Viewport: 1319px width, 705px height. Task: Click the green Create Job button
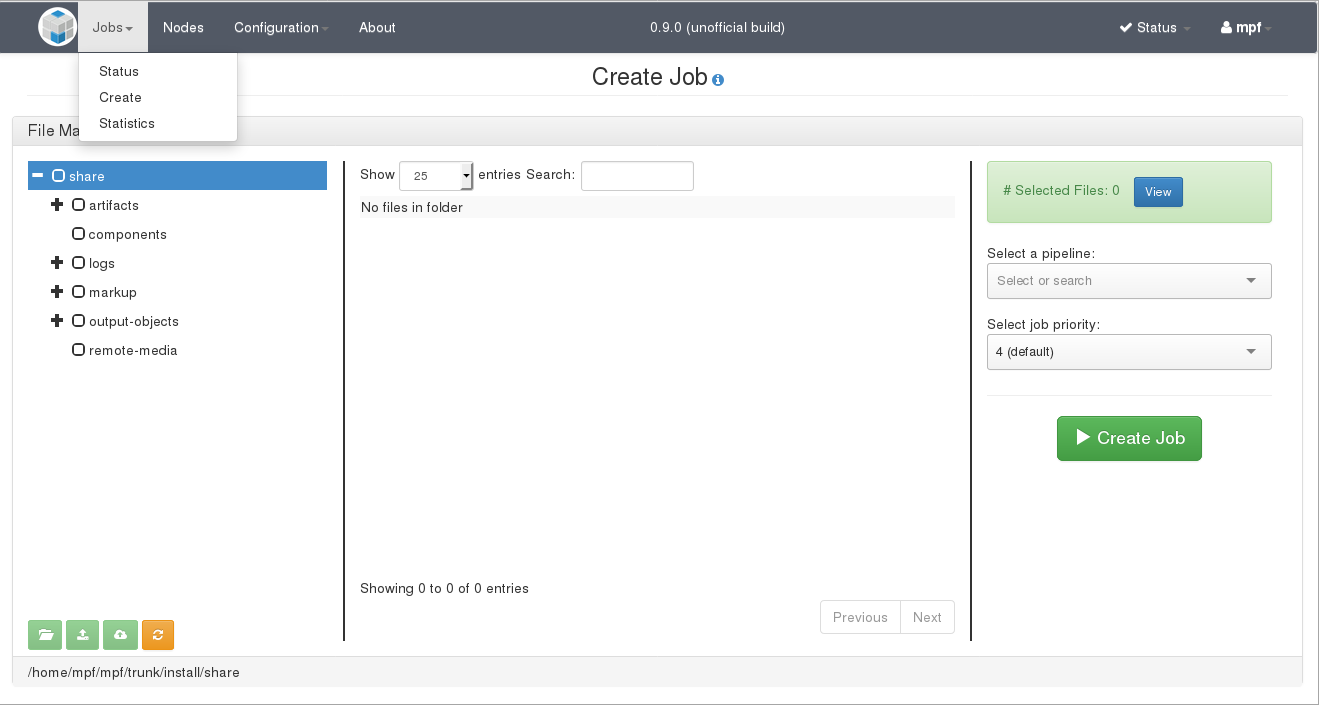[x=1129, y=438]
